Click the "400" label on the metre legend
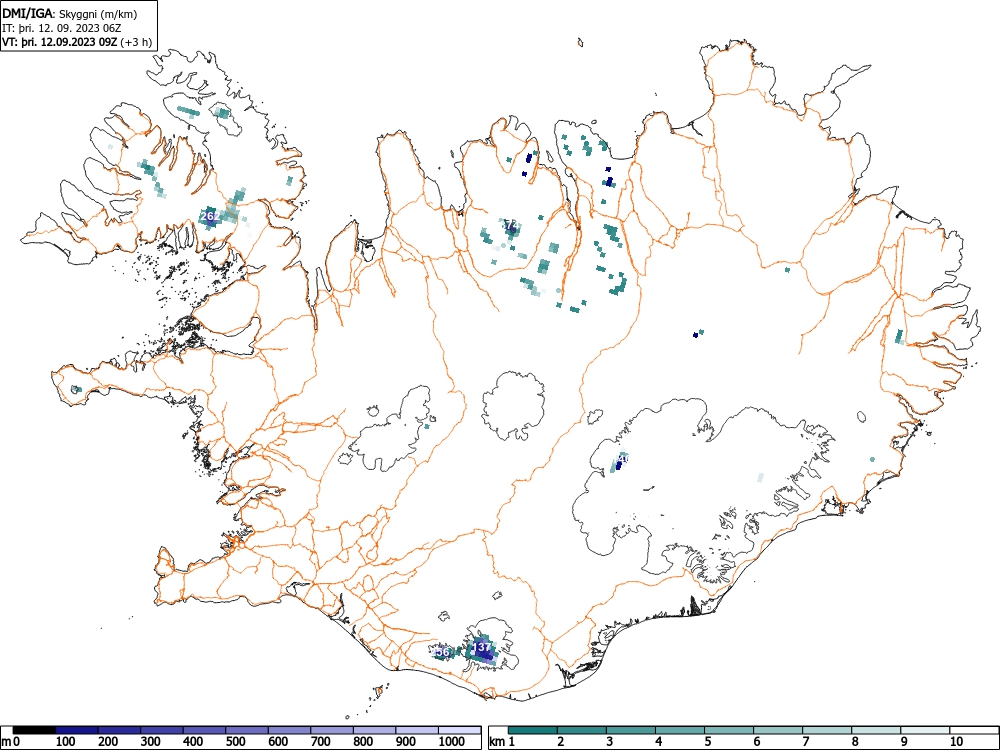Screen dimensions: 1000x750 pyautogui.click(x=193, y=742)
